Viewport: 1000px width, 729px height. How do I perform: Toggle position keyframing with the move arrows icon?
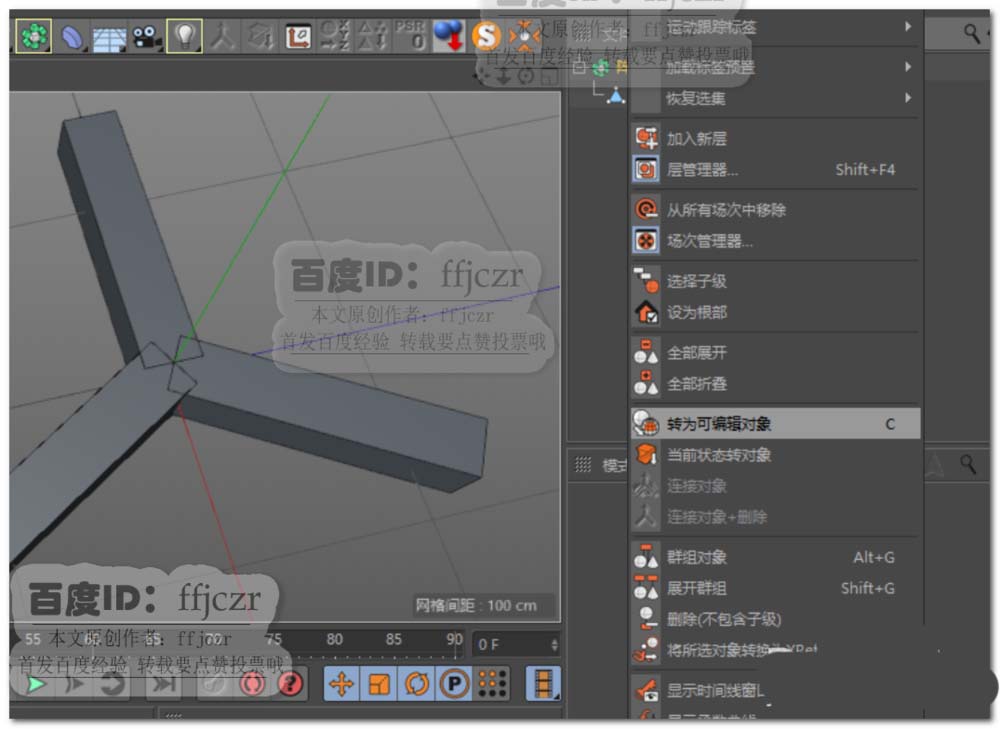(x=341, y=684)
